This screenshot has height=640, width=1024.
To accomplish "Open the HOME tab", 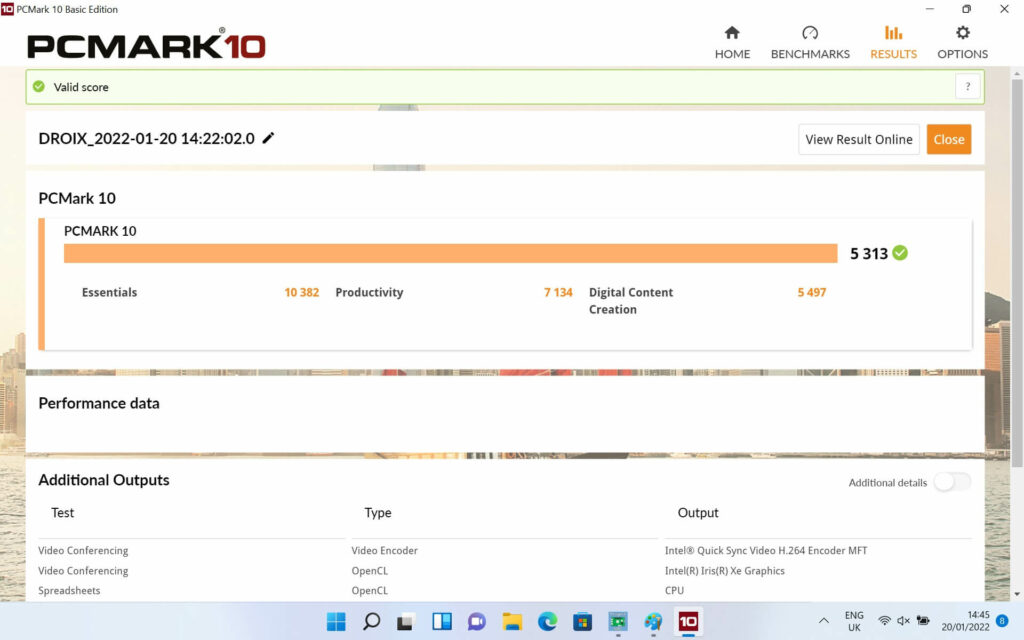I will click(x=732, y=42).
